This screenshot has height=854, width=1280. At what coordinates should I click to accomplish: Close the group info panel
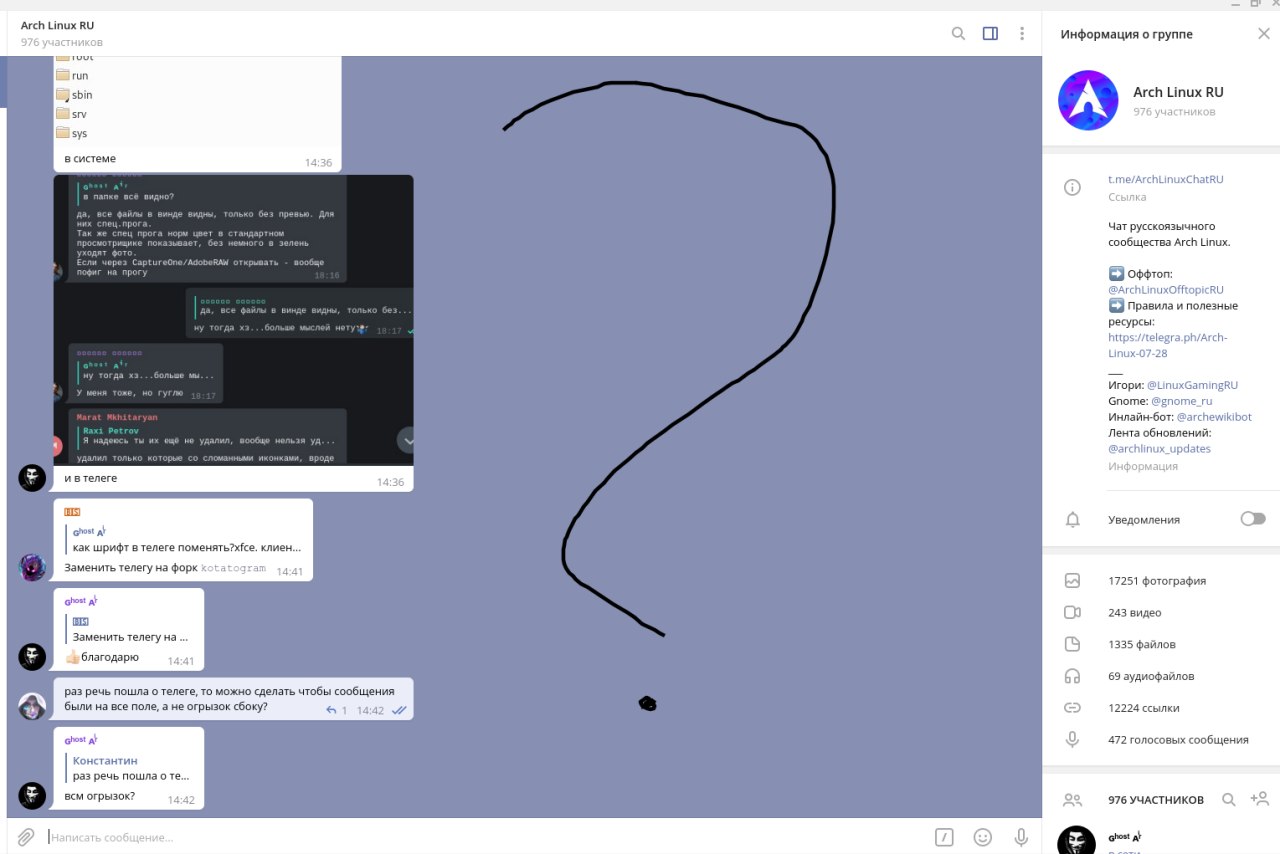pyautogui.click(x=1263, y=34)
